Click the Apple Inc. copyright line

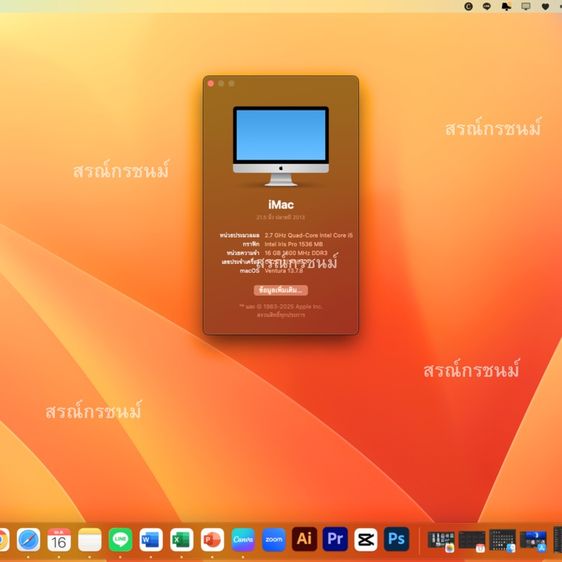[281, 306]
